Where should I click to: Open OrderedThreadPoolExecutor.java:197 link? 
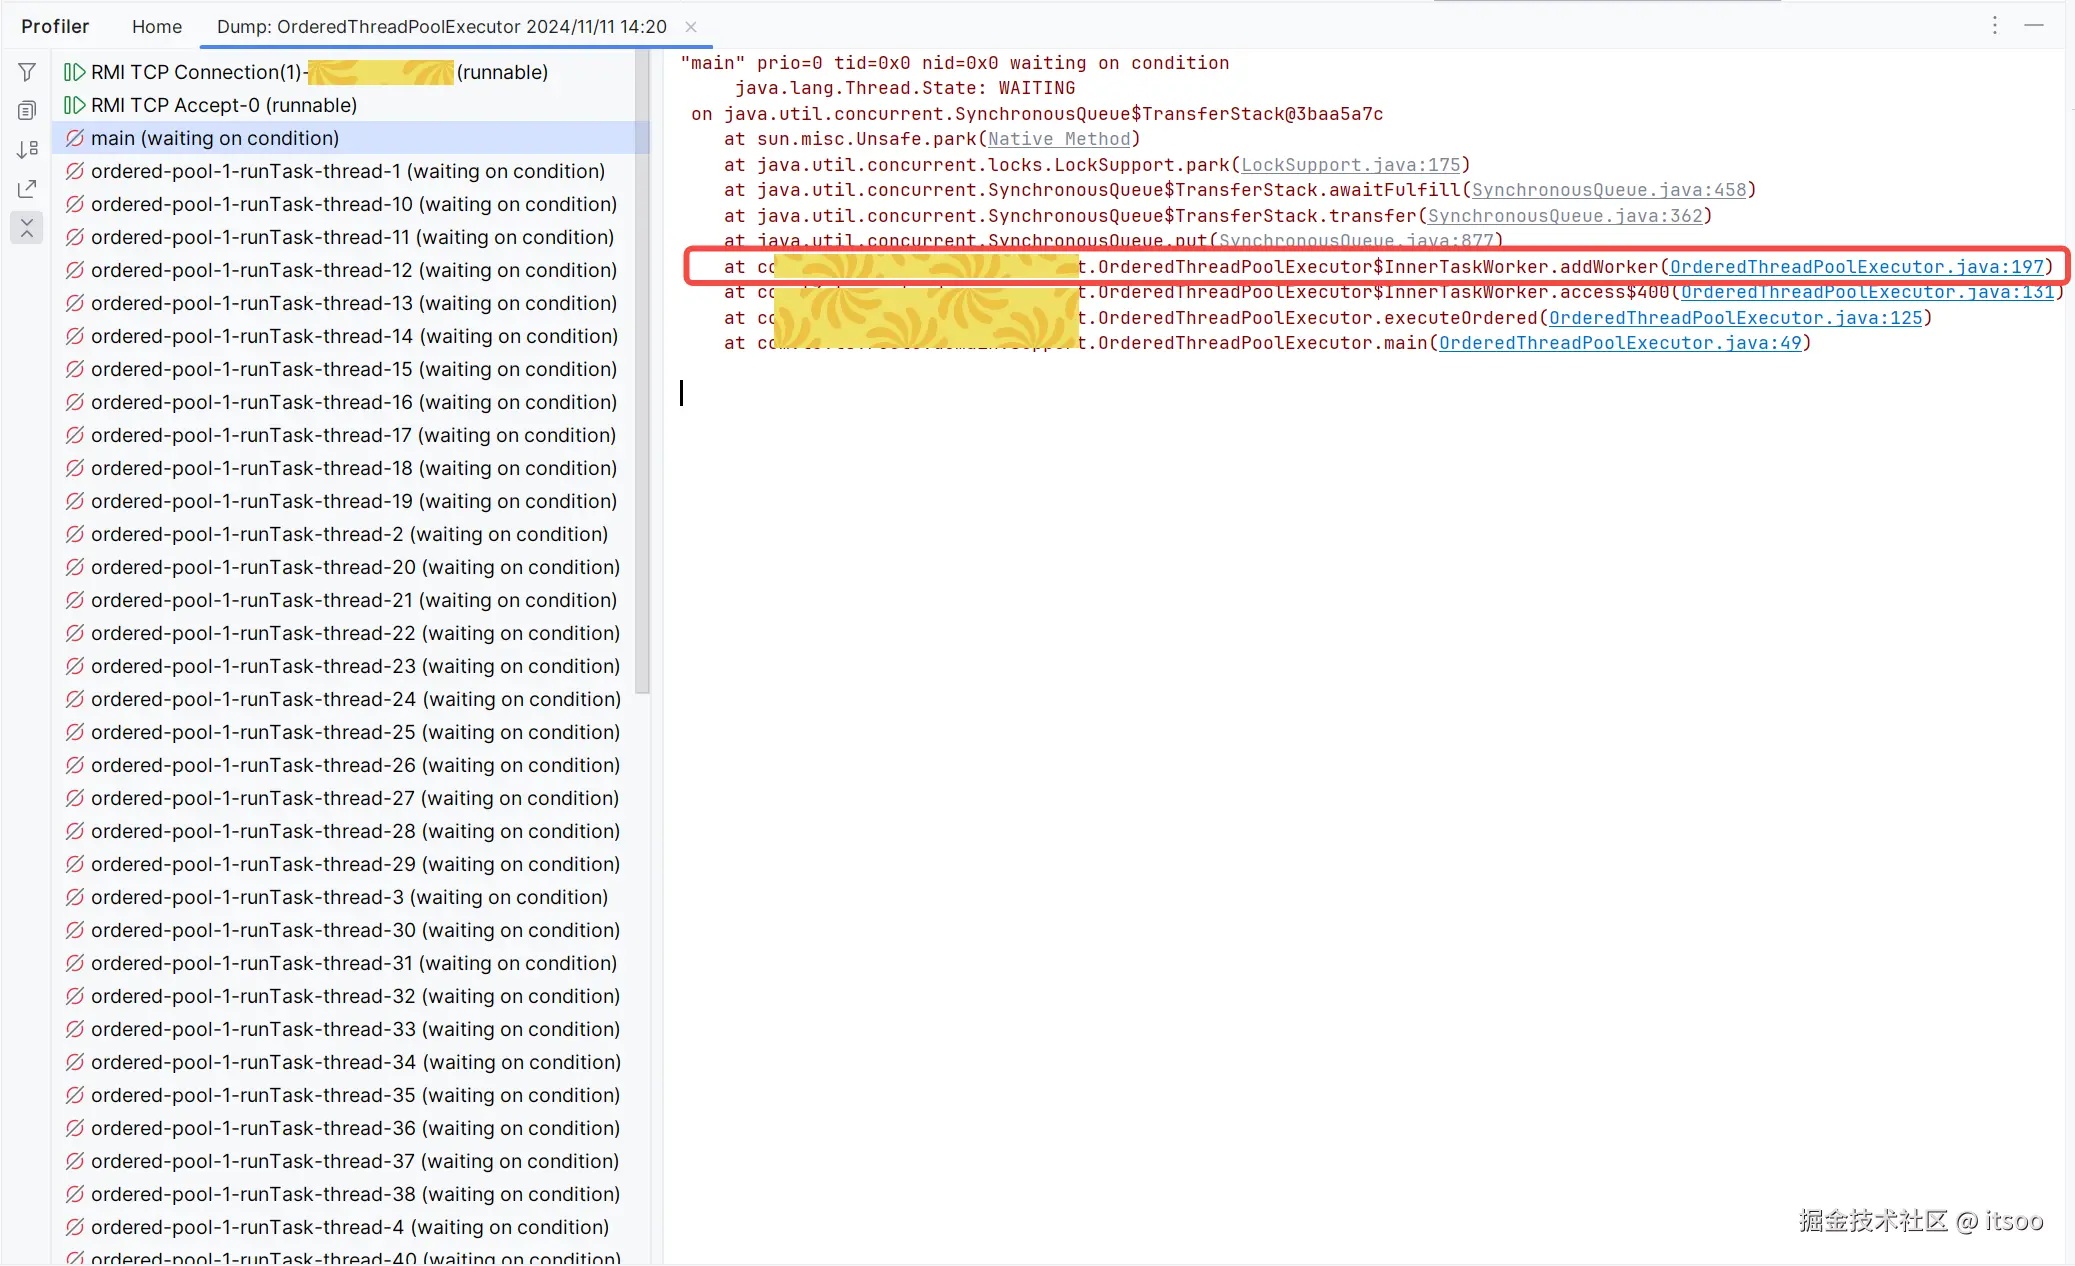coord(1856,267)
